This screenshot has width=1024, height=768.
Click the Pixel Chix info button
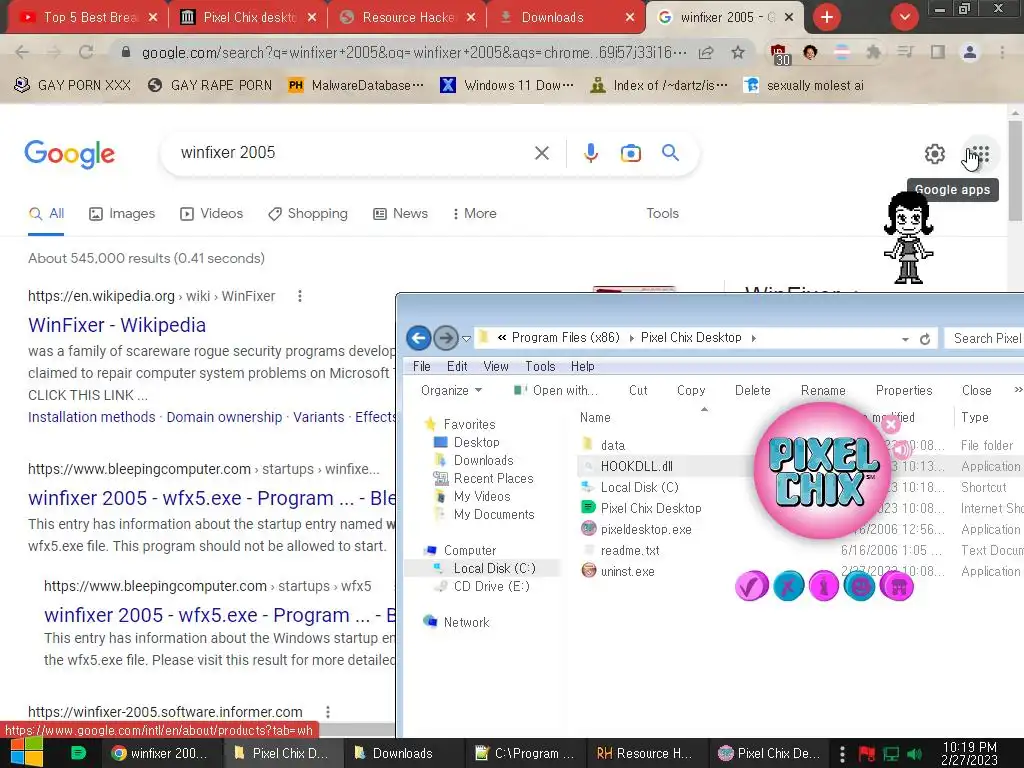pos(824,586)
